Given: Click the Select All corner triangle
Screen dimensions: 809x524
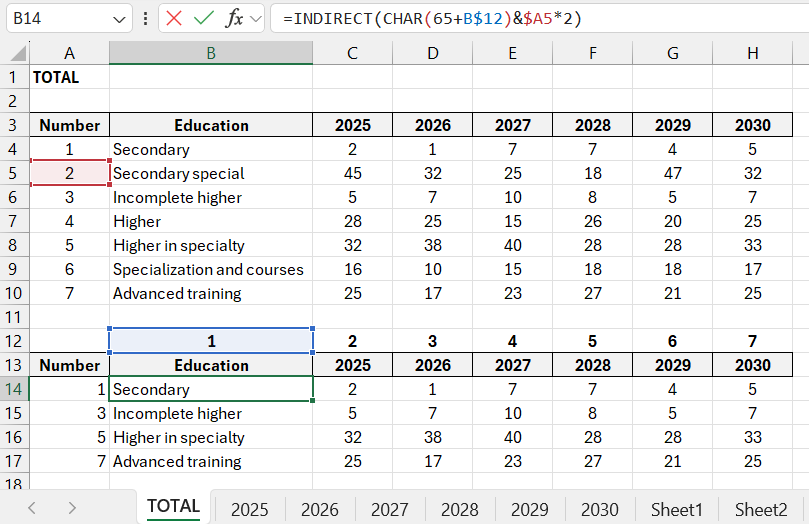Looking at the screenshot, I should click(17, 53).
